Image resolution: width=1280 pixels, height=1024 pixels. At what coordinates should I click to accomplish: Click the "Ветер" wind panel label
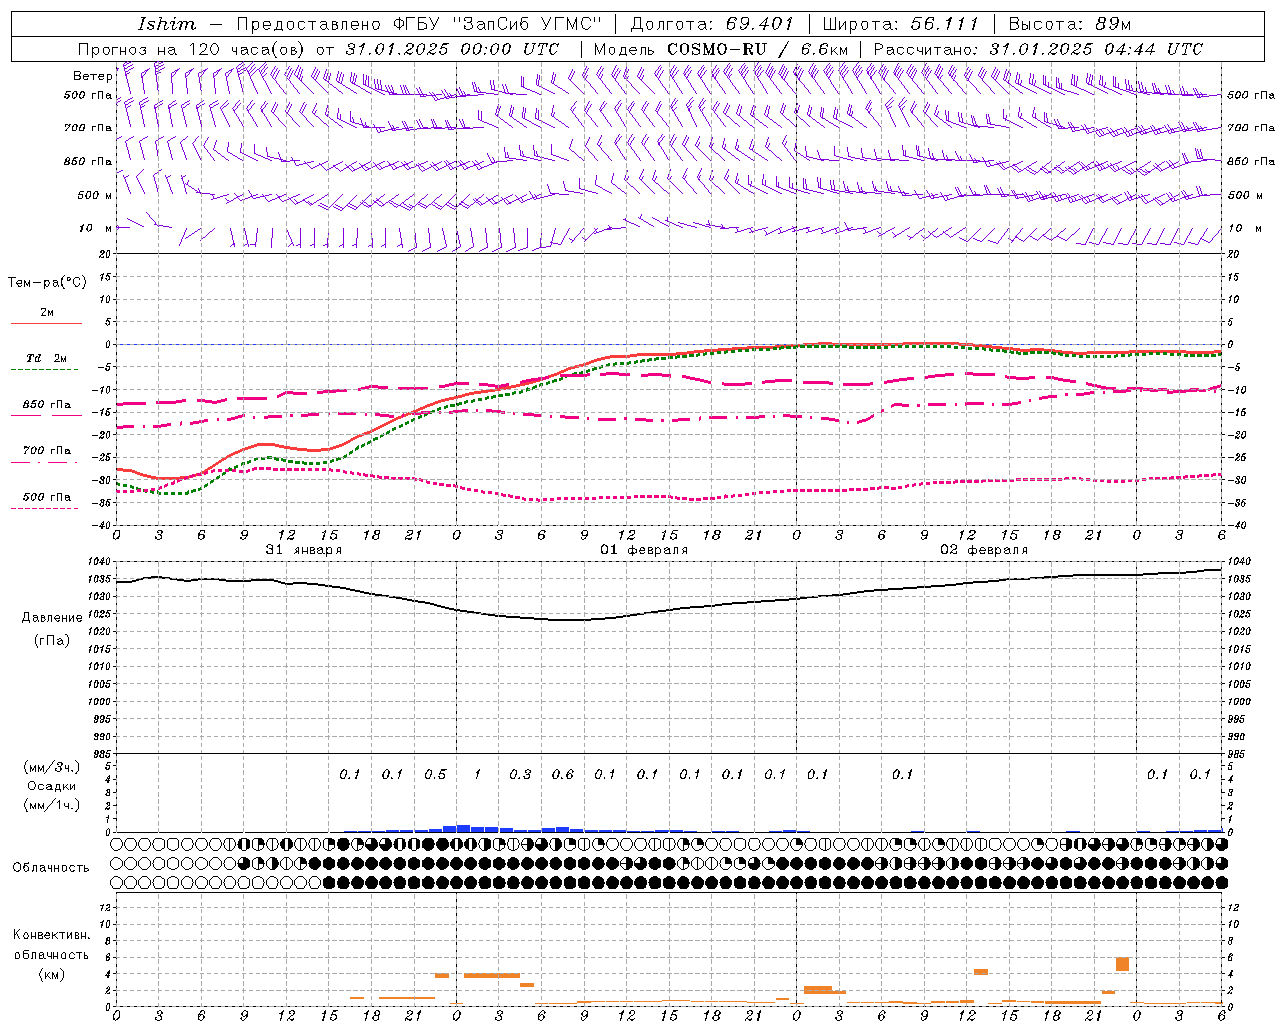(x=92, y=76)
